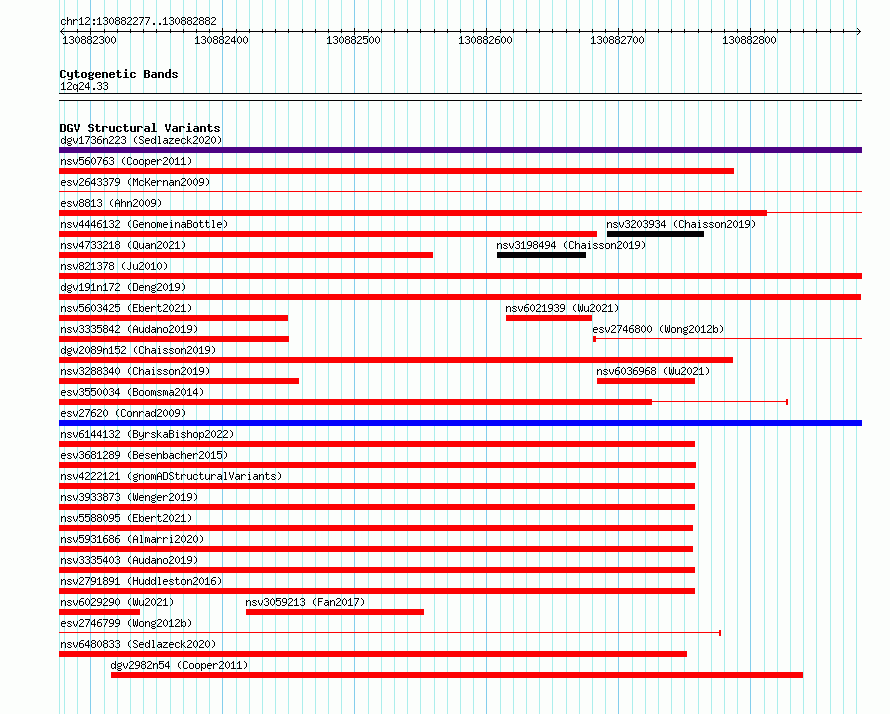
Task: Open the Cytogenetic Bands track title
Action: pyautogui.click(x=119, y=74)
